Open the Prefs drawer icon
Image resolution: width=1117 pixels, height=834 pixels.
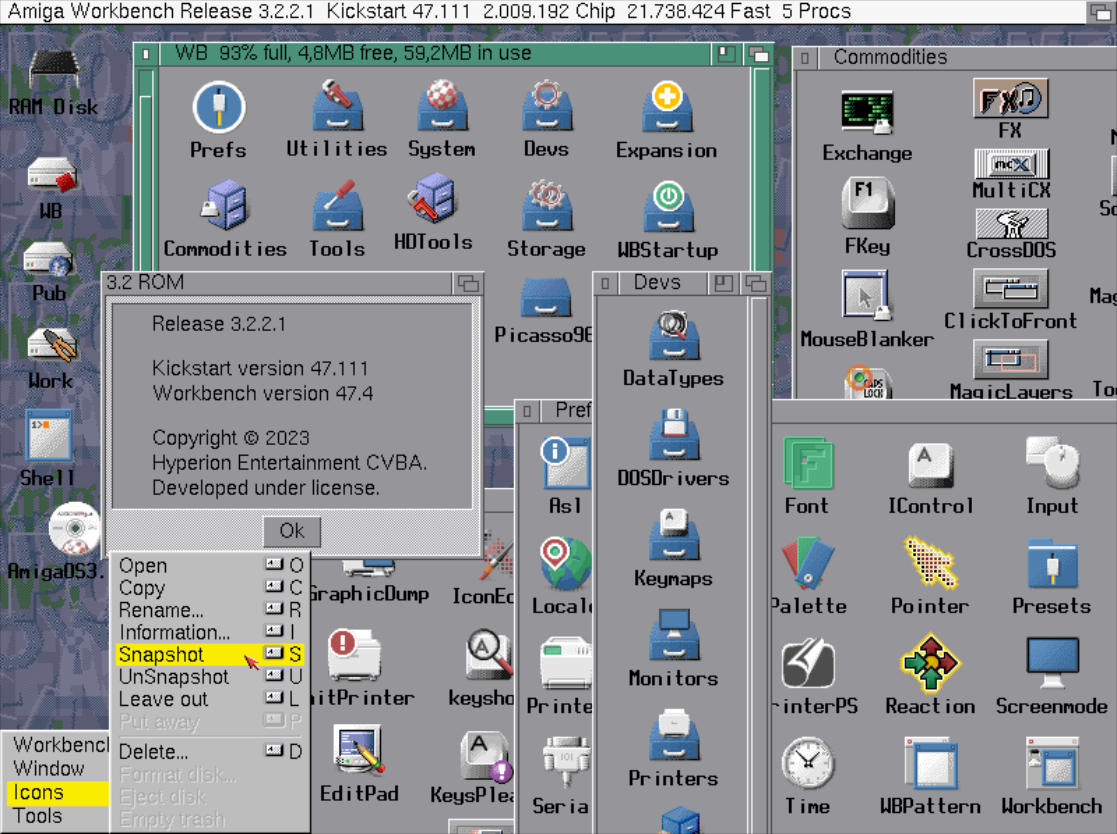218,109
